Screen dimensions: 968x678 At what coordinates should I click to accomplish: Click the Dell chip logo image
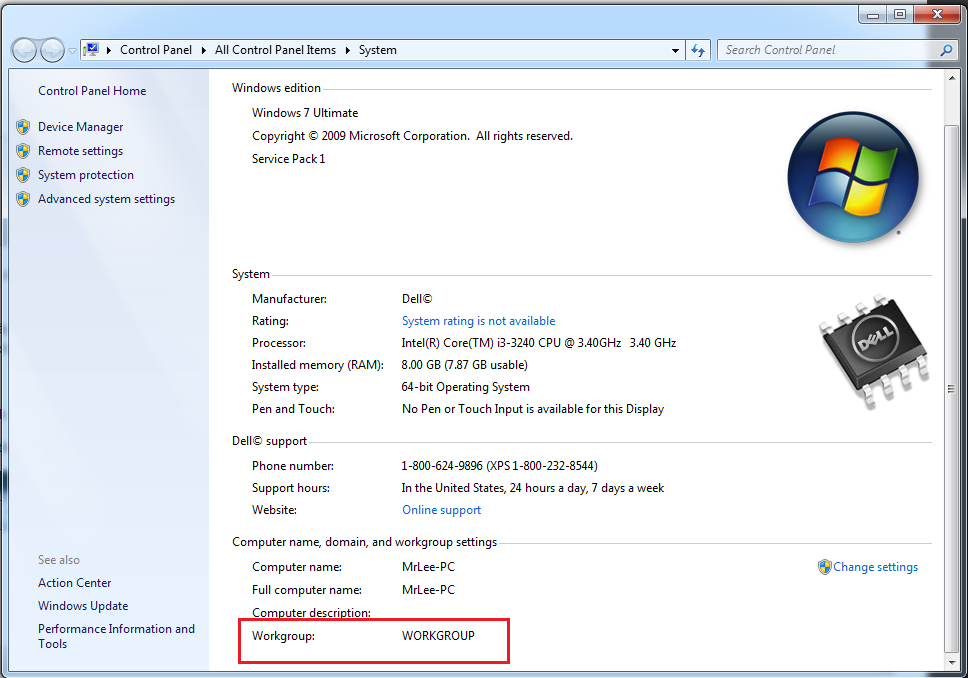tap(873, 351)
